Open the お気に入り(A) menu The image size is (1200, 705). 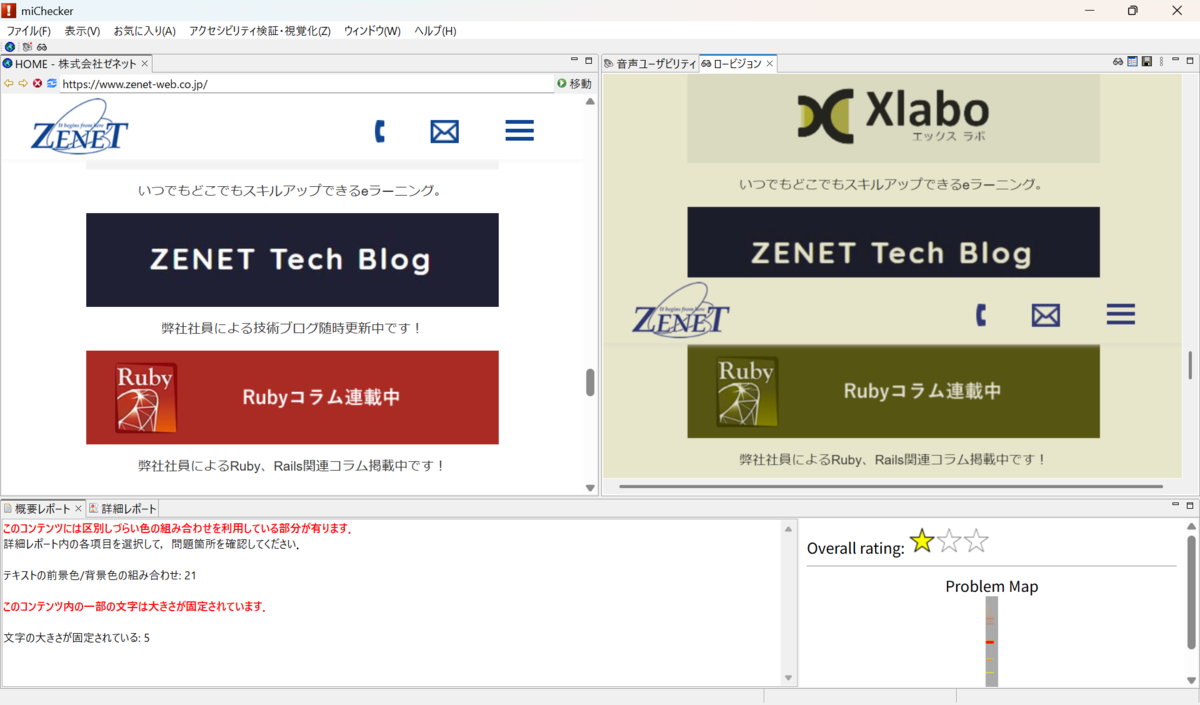(x=145, y=31)
